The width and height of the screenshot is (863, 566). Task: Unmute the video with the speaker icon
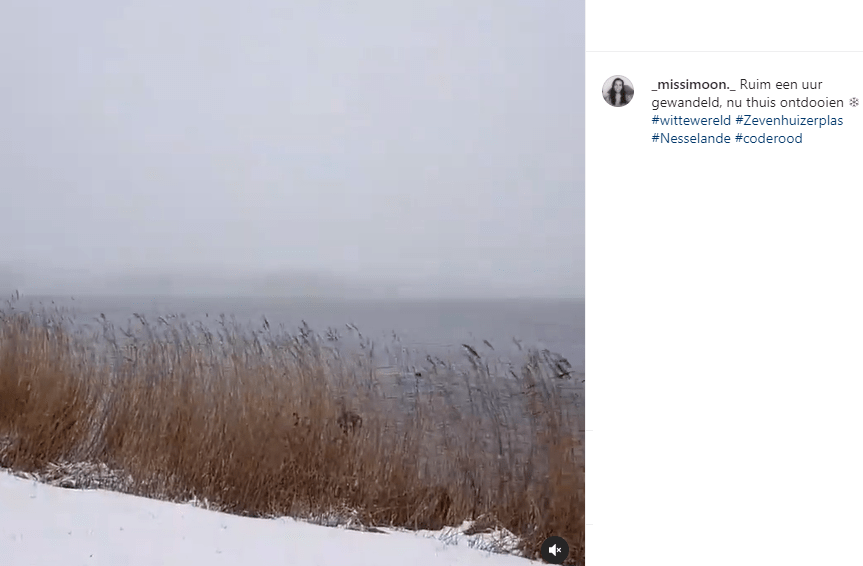coord(555,550)
